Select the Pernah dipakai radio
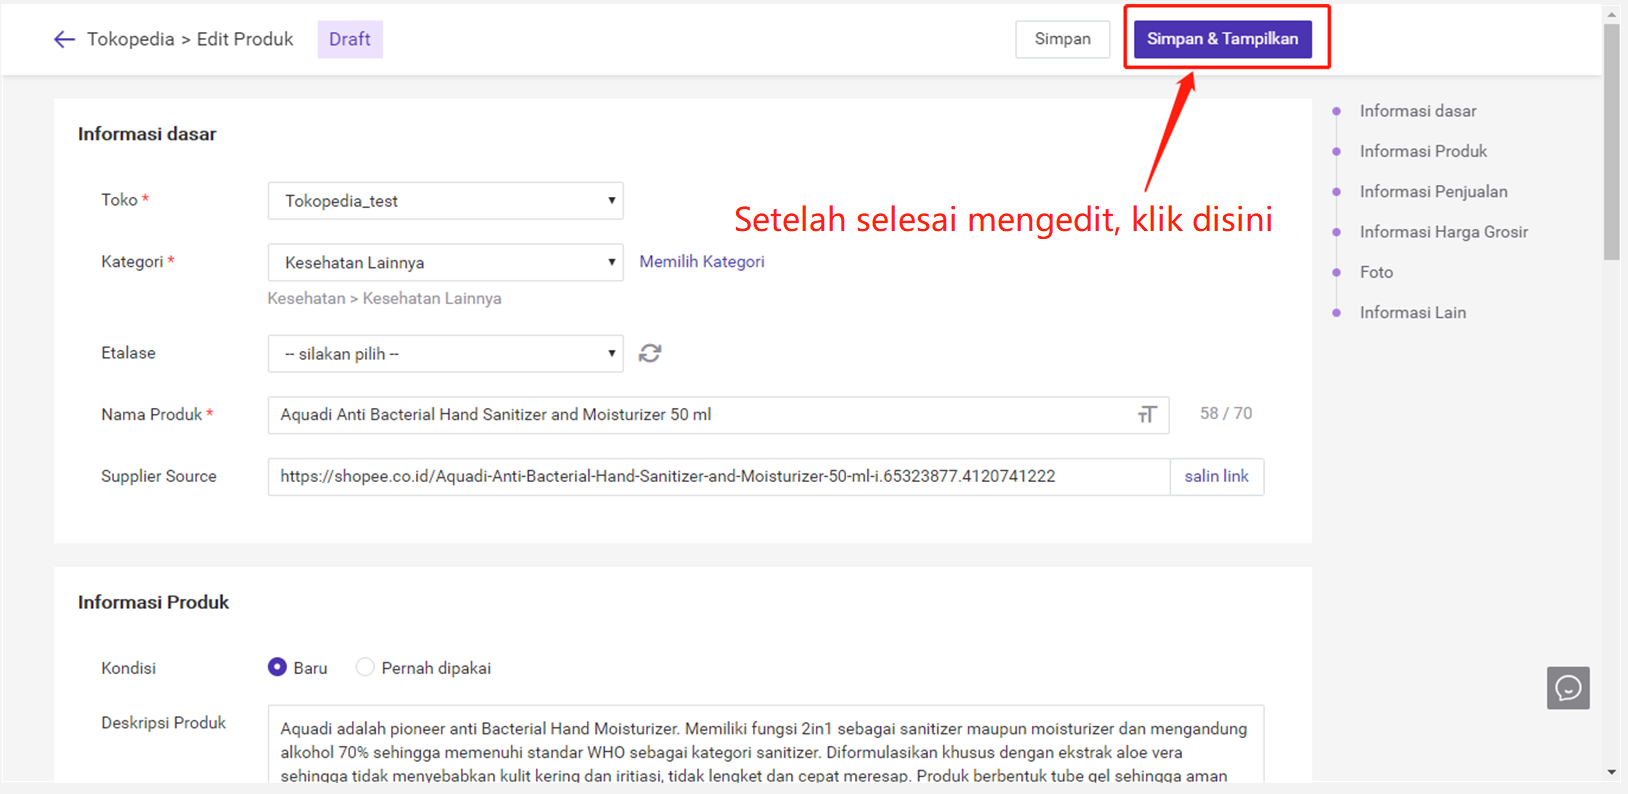1628x794 pixels. [x=365, y=667]
